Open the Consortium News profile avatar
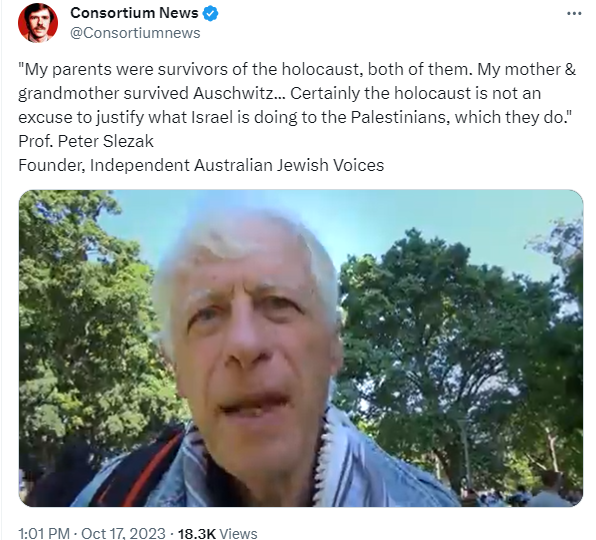Image resolution: width=596 pixels, height=540 pixels. [x=38, y=23]
